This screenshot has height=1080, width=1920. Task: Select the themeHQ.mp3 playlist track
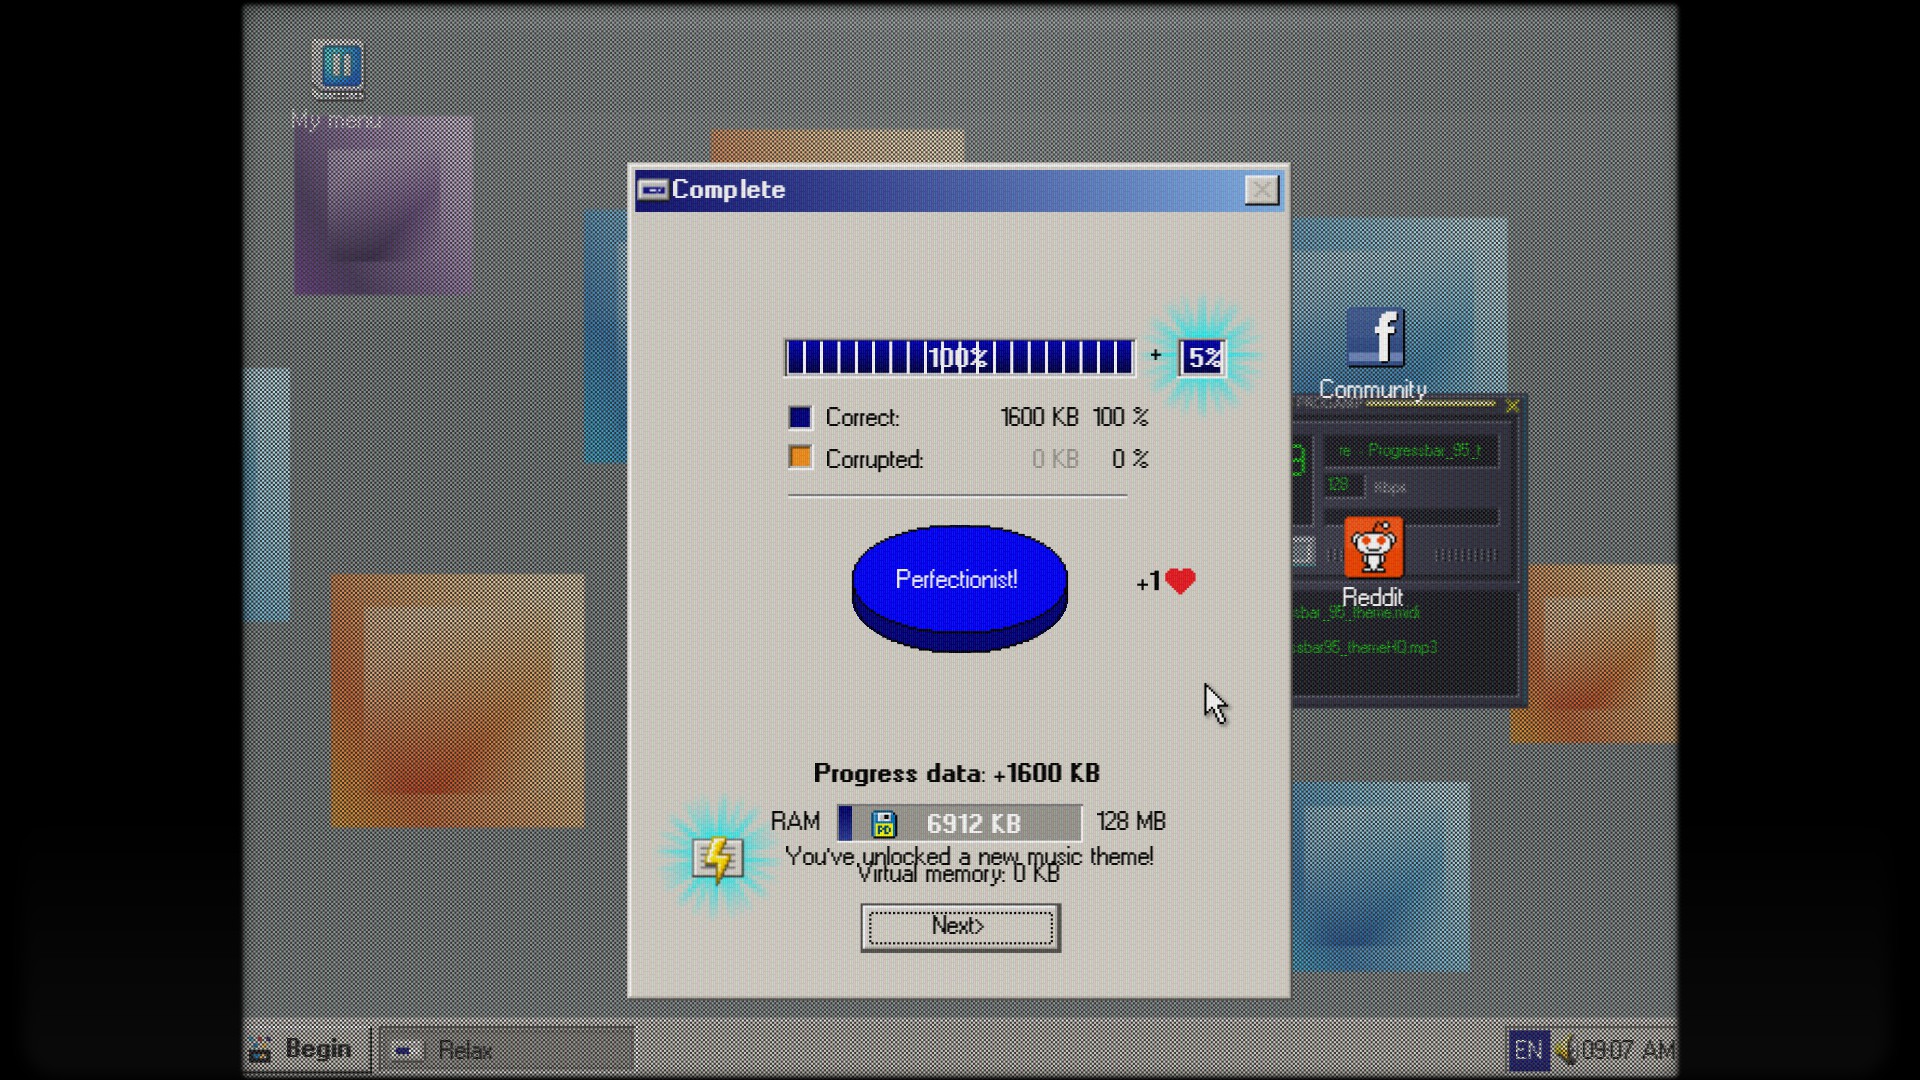1366,647
